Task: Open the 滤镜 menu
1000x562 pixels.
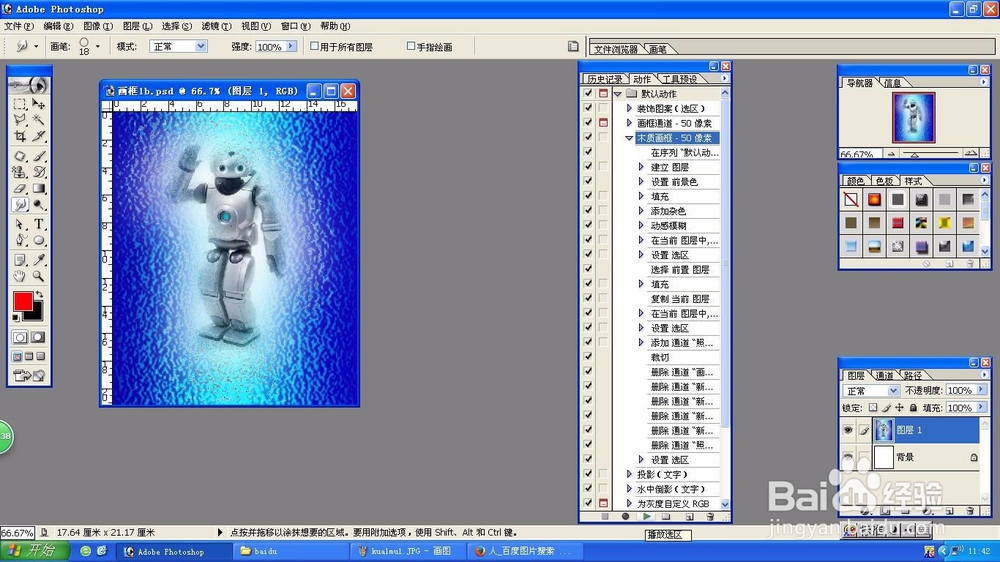Action: tap(216, 26)
